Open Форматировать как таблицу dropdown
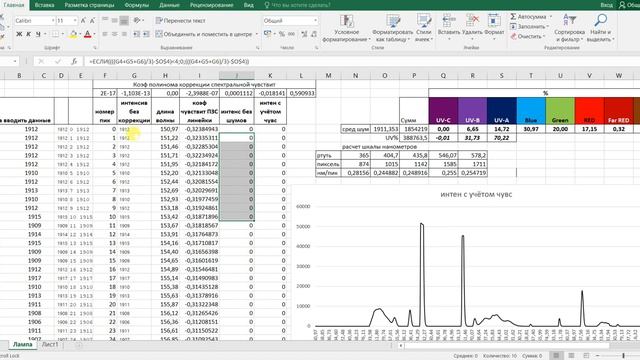640x360 pixels. click(x=393, y=28)
